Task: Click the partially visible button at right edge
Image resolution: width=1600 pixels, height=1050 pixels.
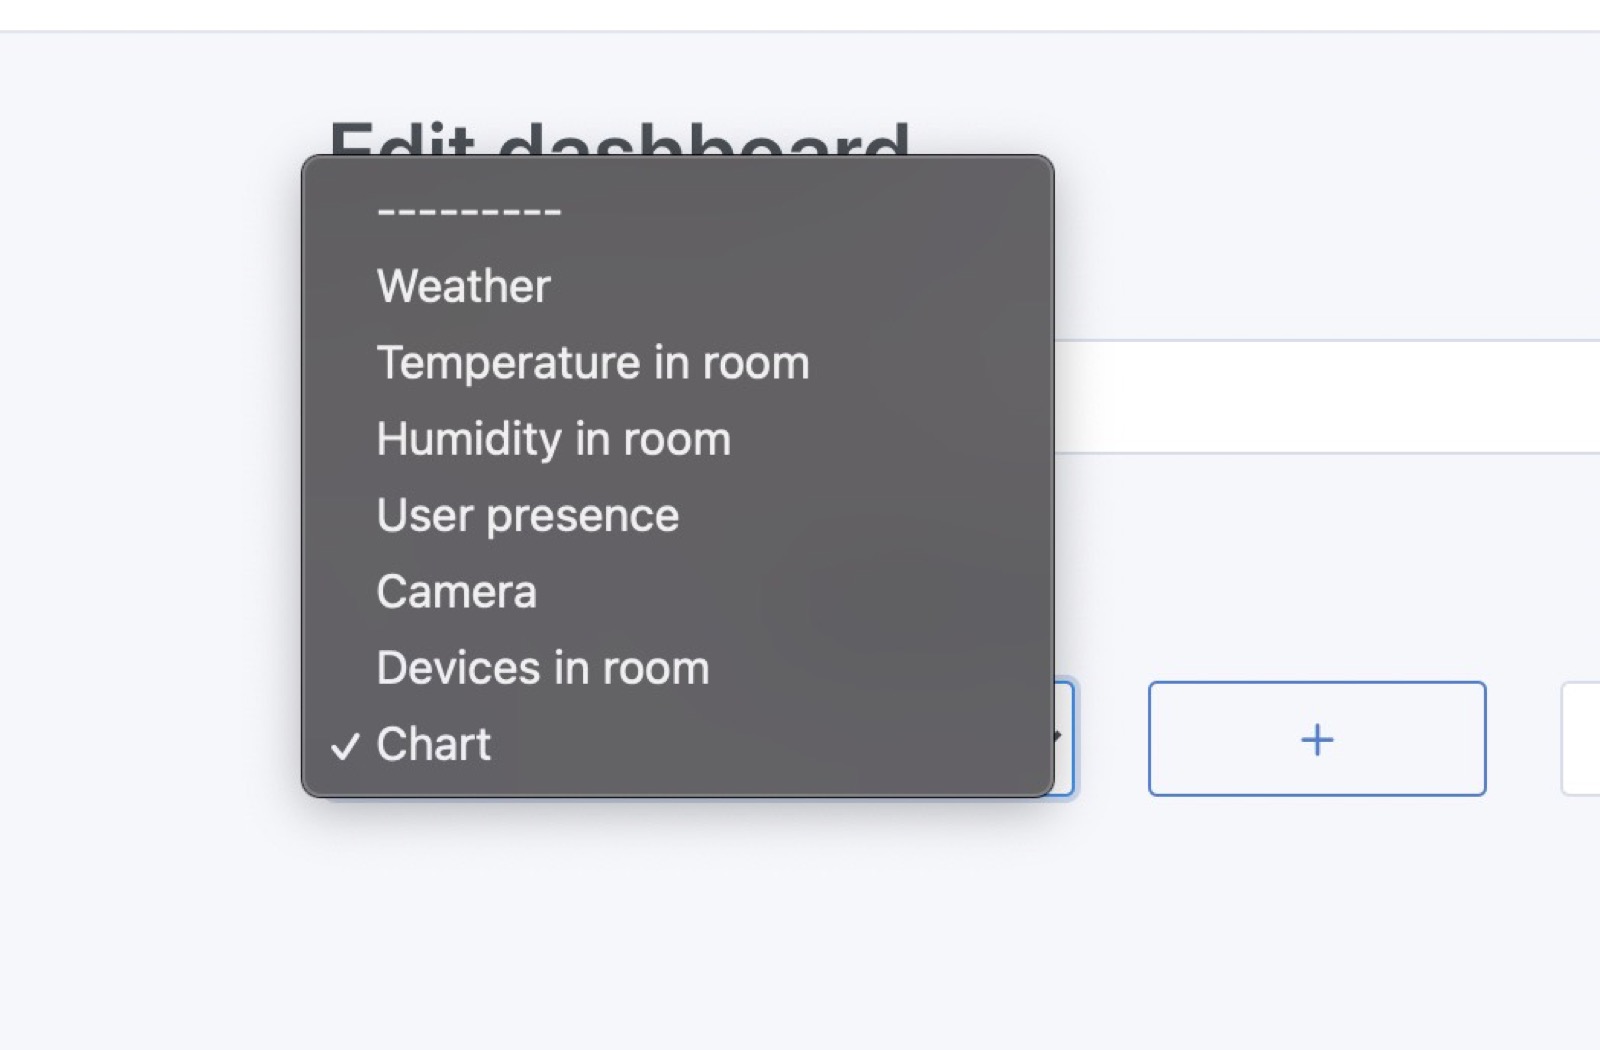Action: click(1585, 738)
